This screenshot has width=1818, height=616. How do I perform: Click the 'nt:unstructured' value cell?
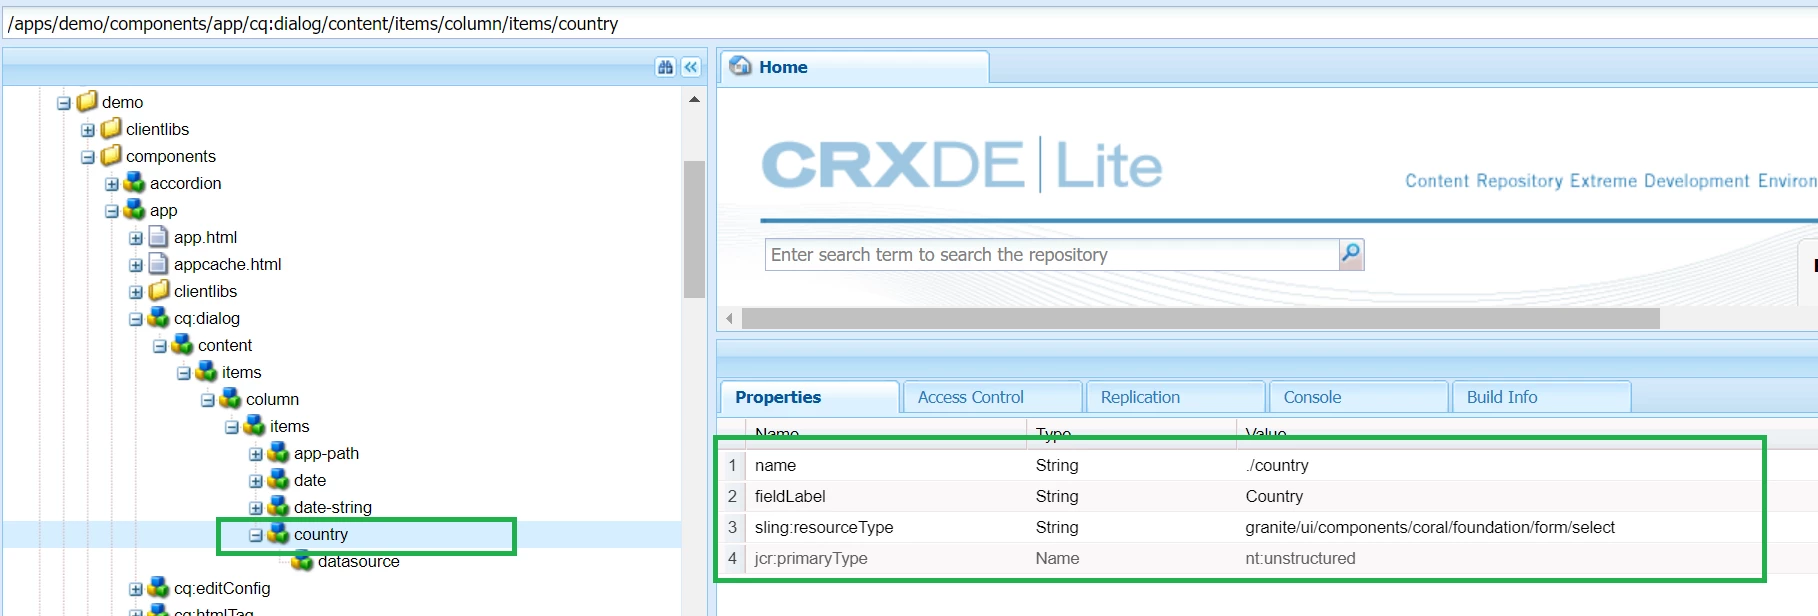pyautogui.click(x=1300, y=558)
